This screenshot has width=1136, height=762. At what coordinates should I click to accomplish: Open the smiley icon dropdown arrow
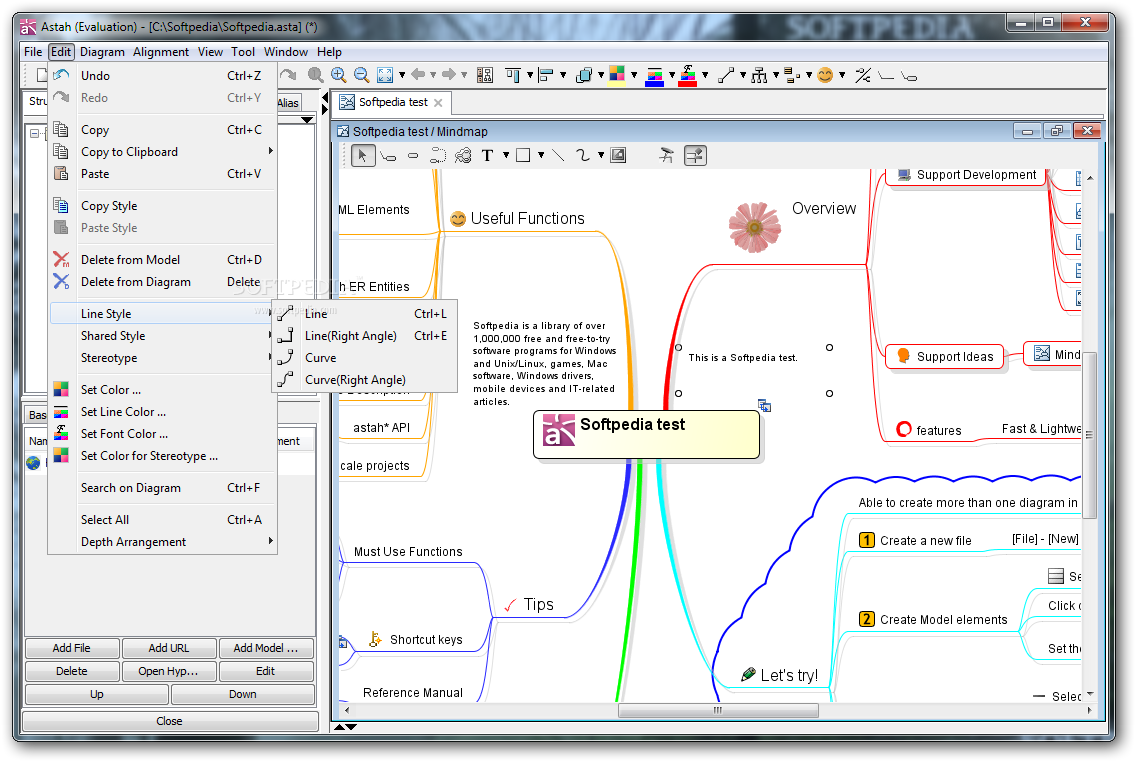pos(842,75)
